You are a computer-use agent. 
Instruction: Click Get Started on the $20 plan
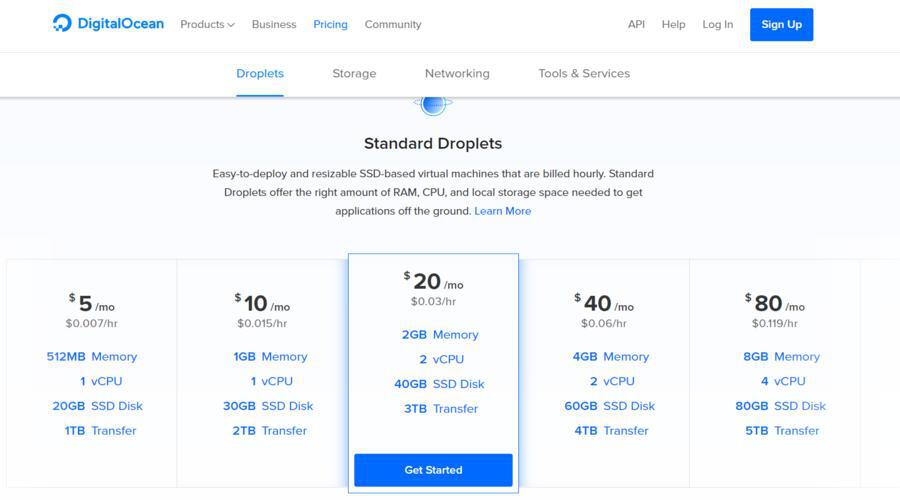click(x=433, y=470)
